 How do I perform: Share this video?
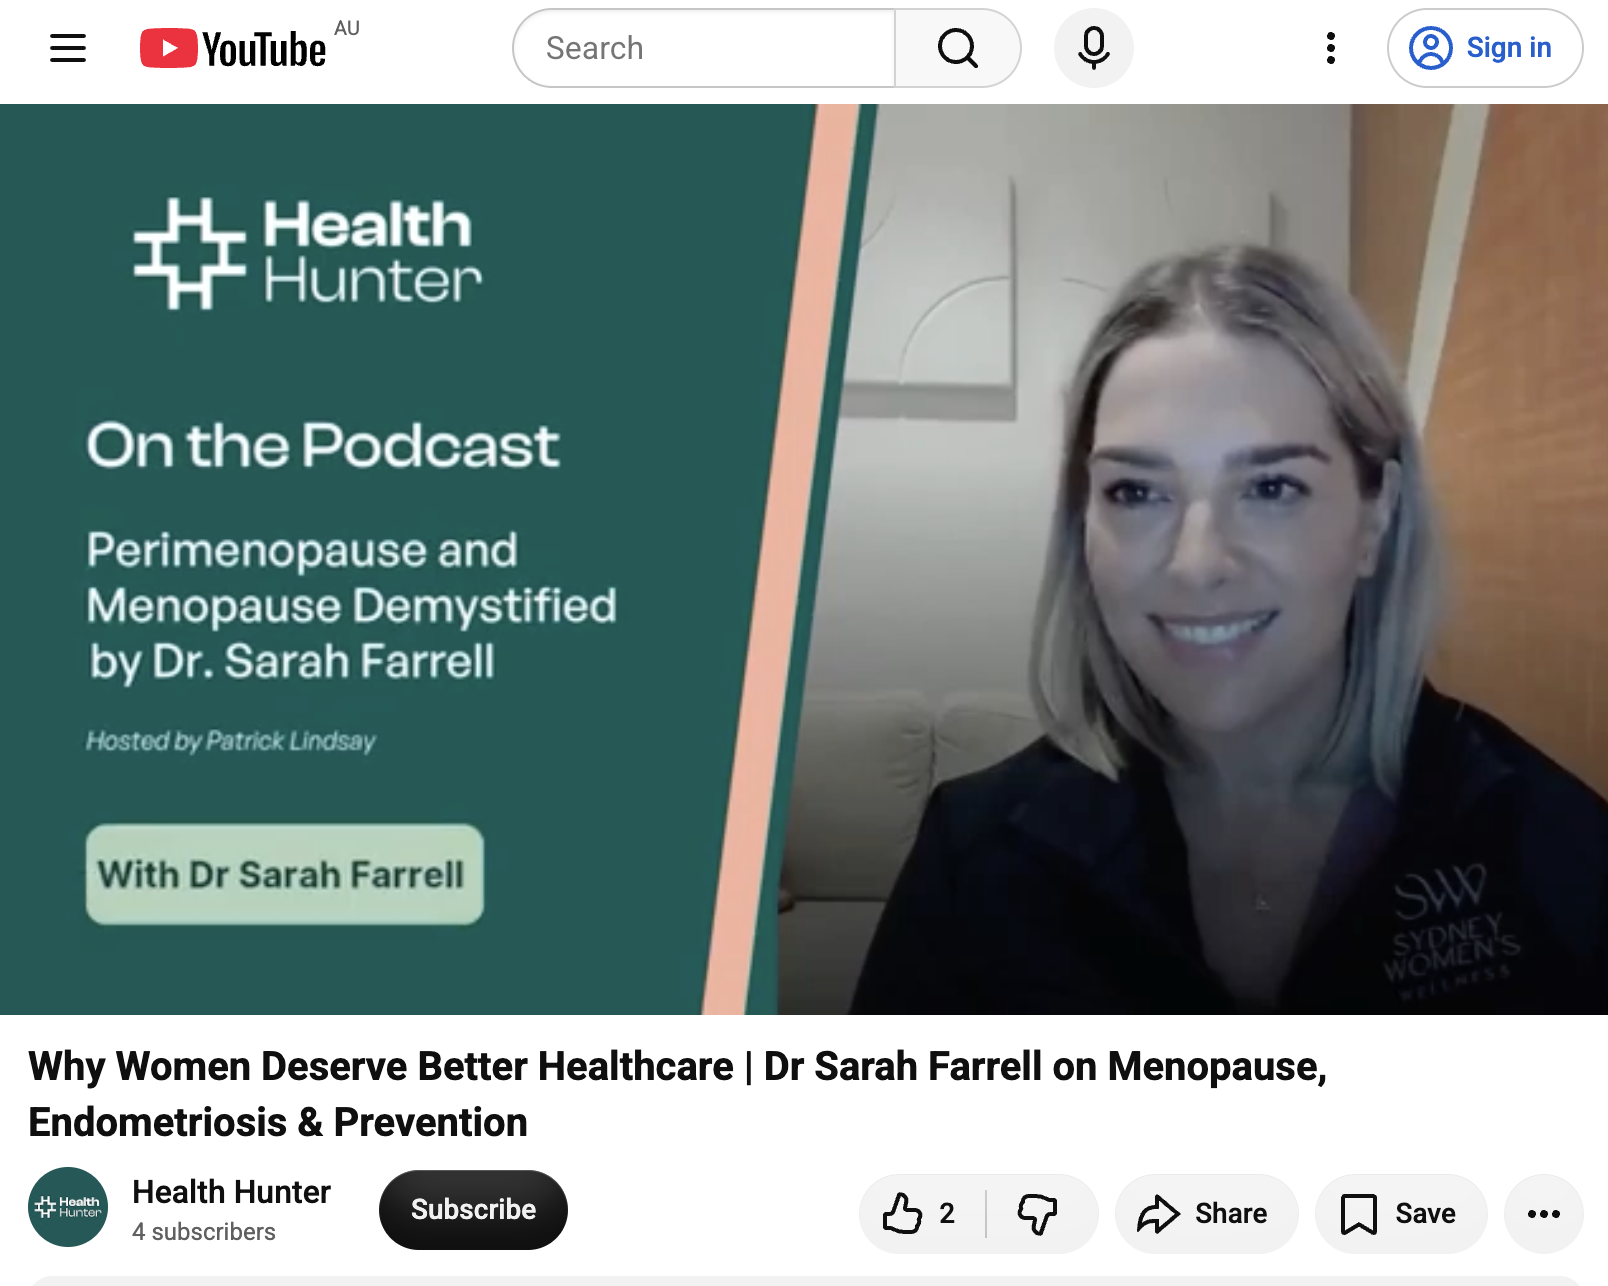[x=1206, y=1214]
